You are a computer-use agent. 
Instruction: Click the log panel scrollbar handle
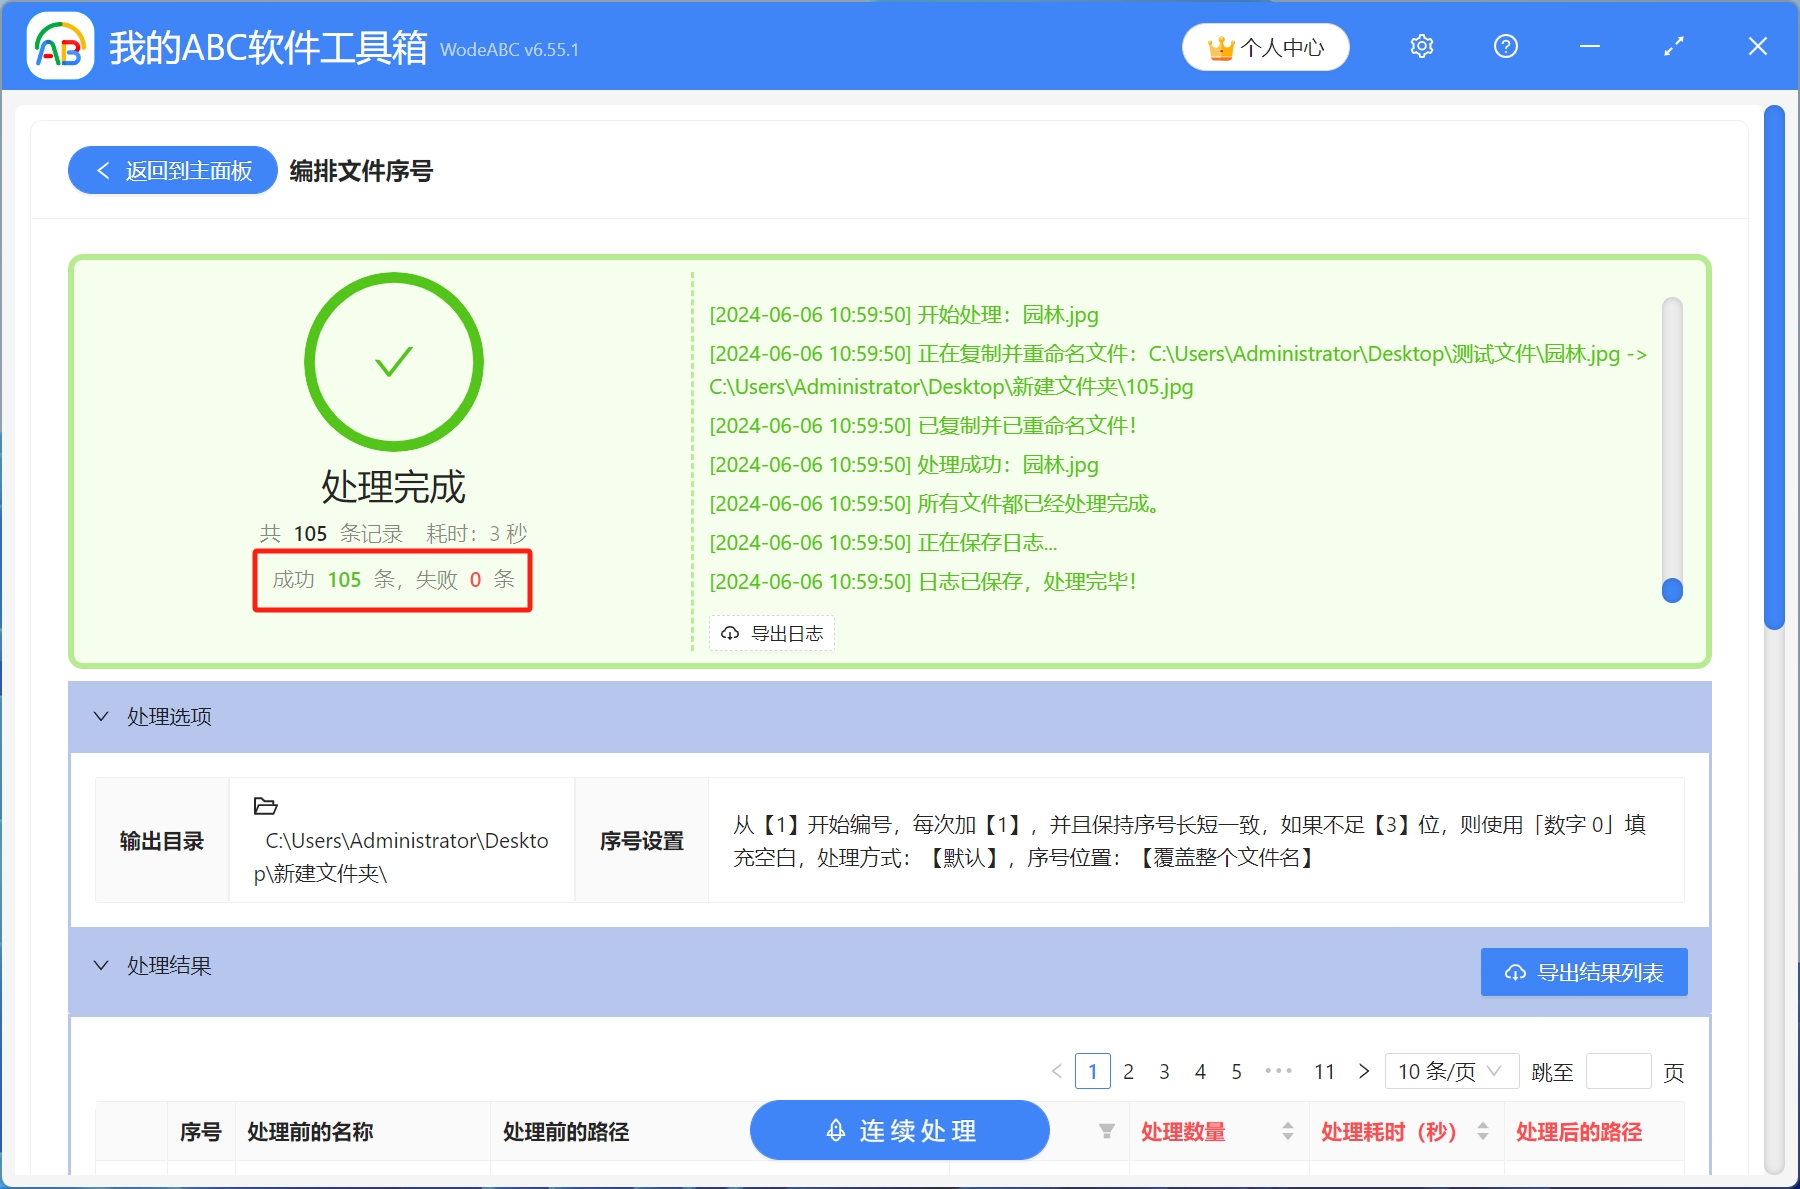(1671, 590)
